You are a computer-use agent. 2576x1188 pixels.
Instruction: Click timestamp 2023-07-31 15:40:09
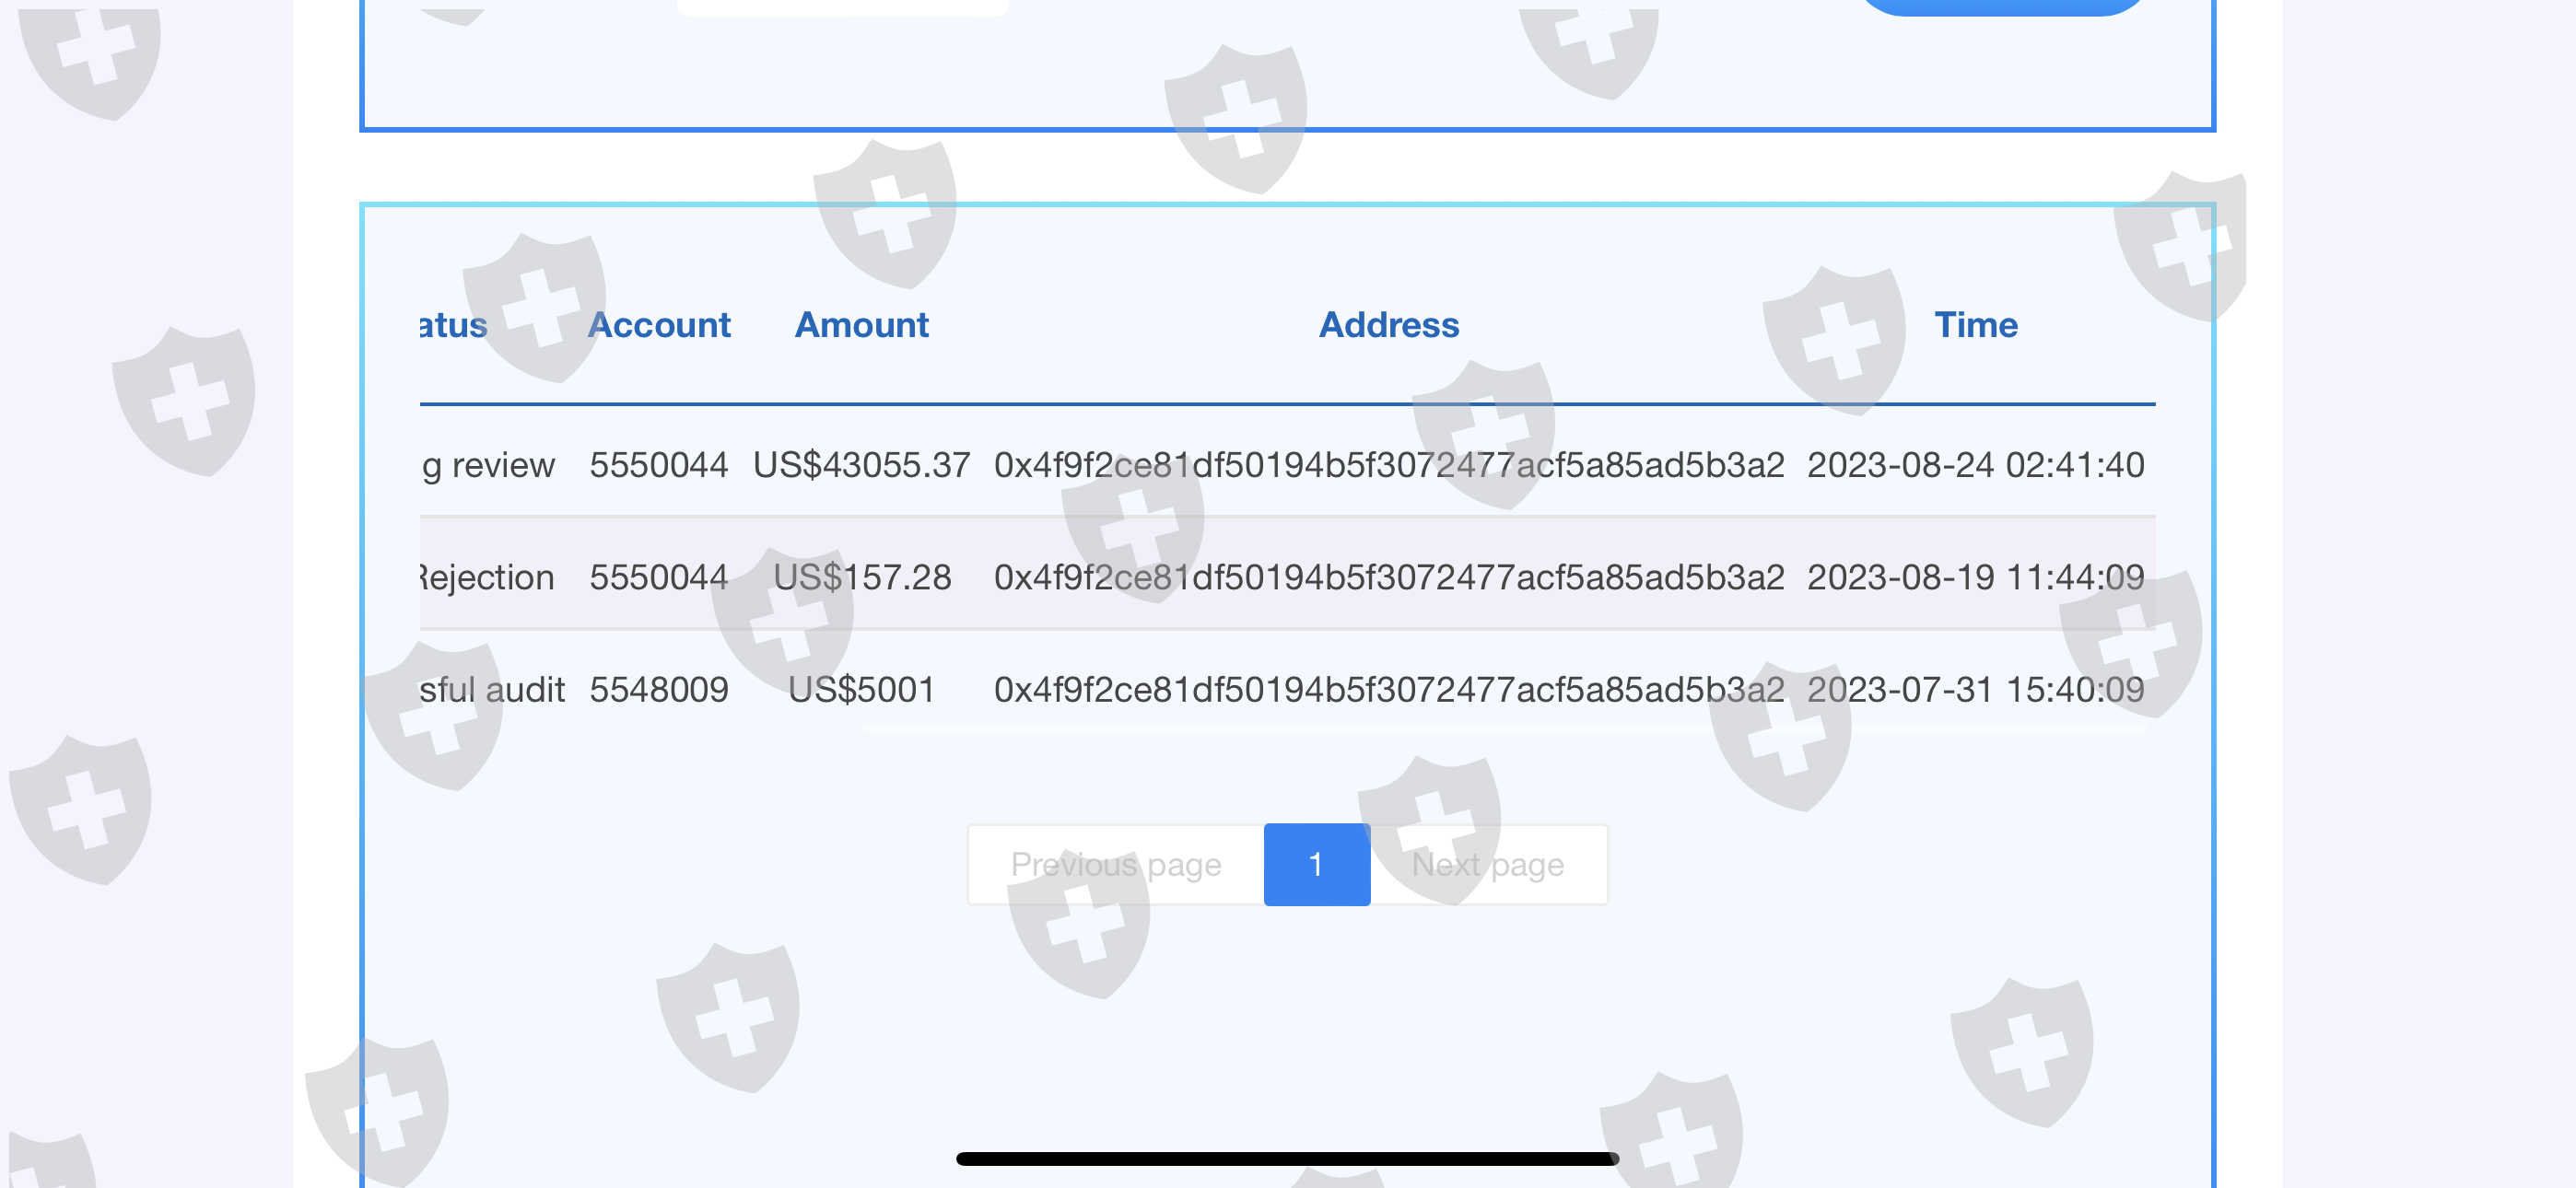tap(1976, 689)
